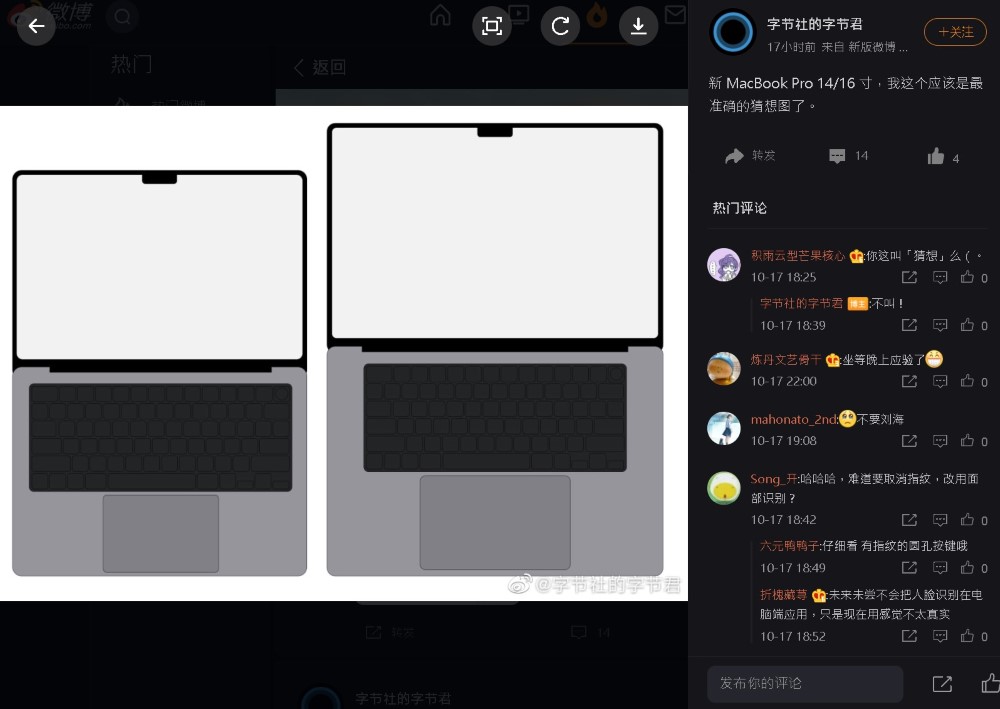The height and width of the screenshot is (709, 1000).
Task: Reply to the 10-17 22:00 comment
Action: pyautogui.click(x=940, y=381)
